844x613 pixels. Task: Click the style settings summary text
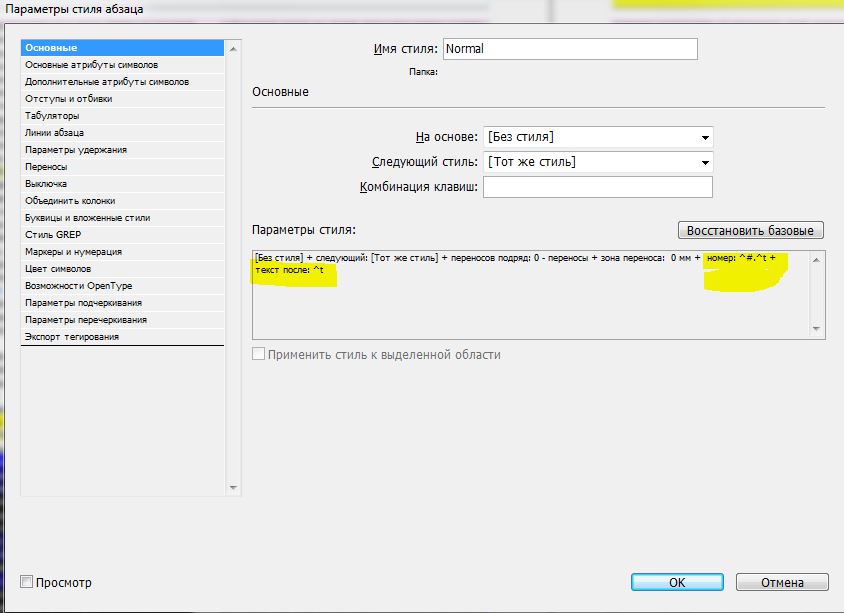[516, 264]
